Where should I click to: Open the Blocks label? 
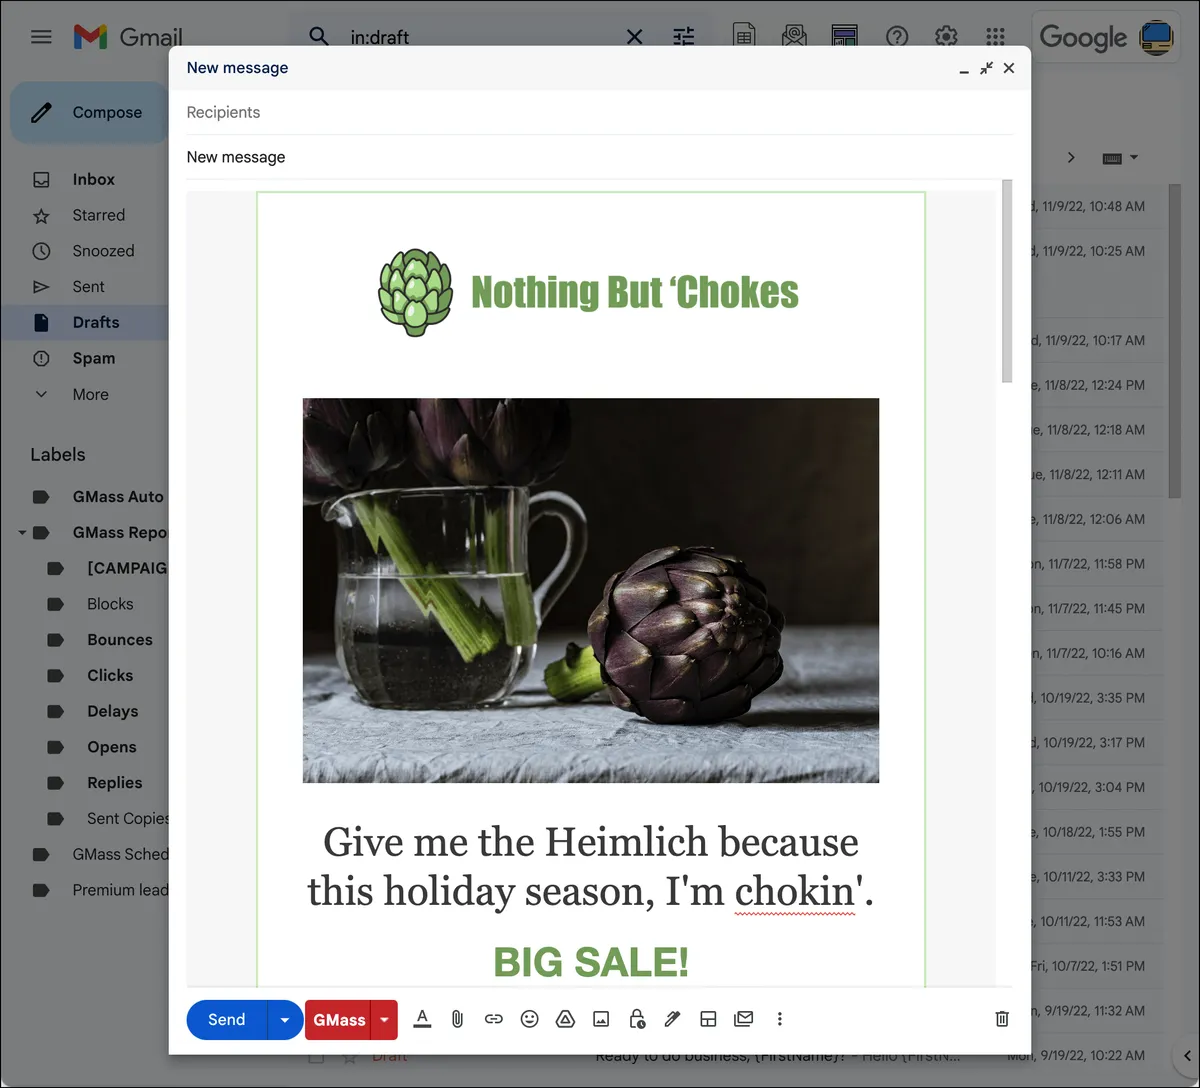tap(110, 604)
